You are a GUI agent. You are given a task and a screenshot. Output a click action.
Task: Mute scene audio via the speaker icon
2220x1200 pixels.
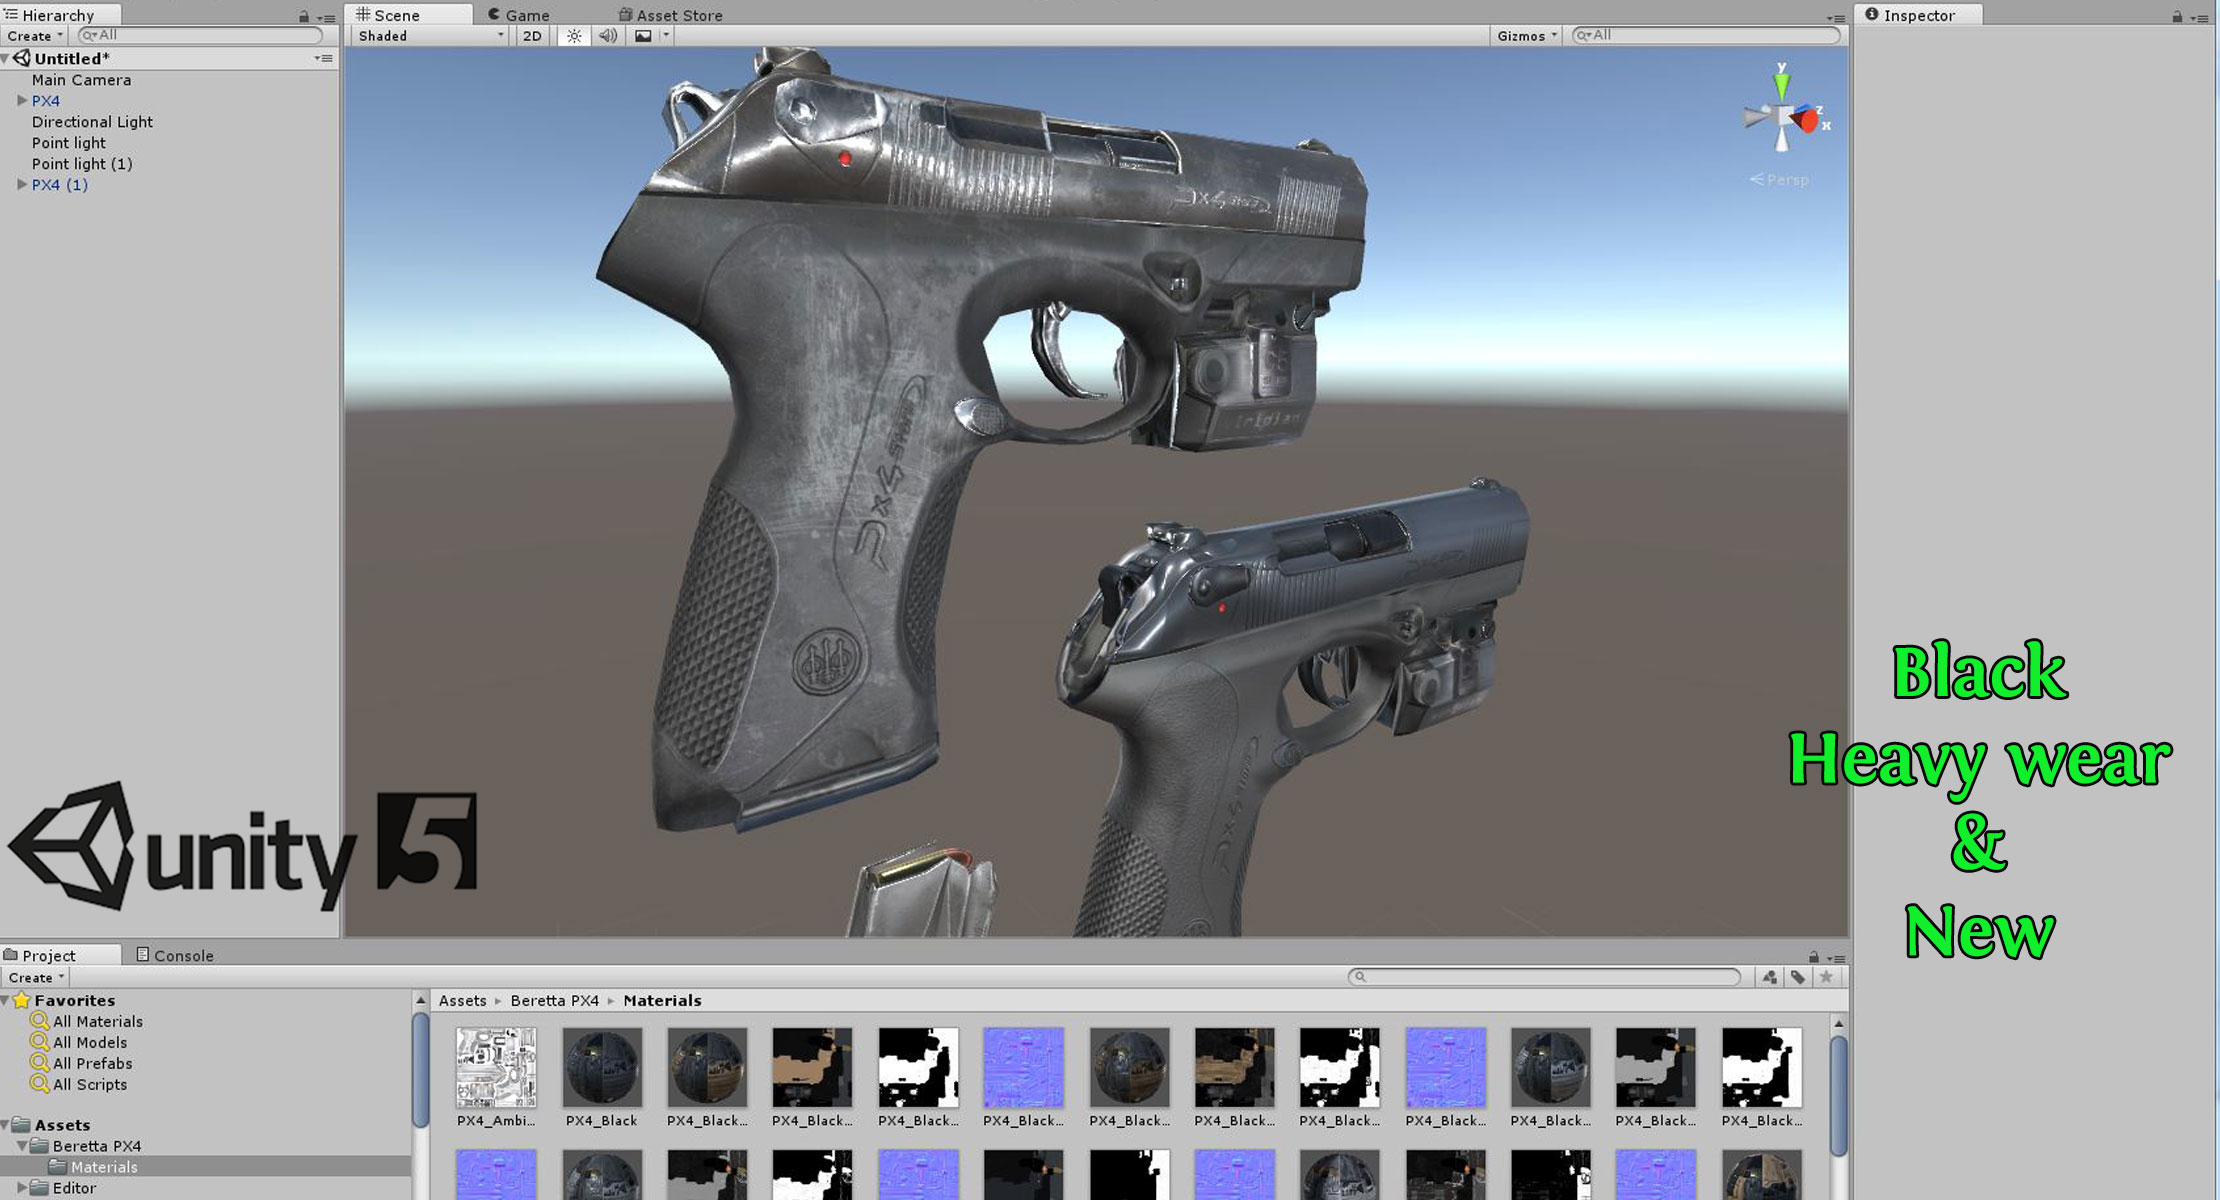pyautogui.click(x=607, y=36)
